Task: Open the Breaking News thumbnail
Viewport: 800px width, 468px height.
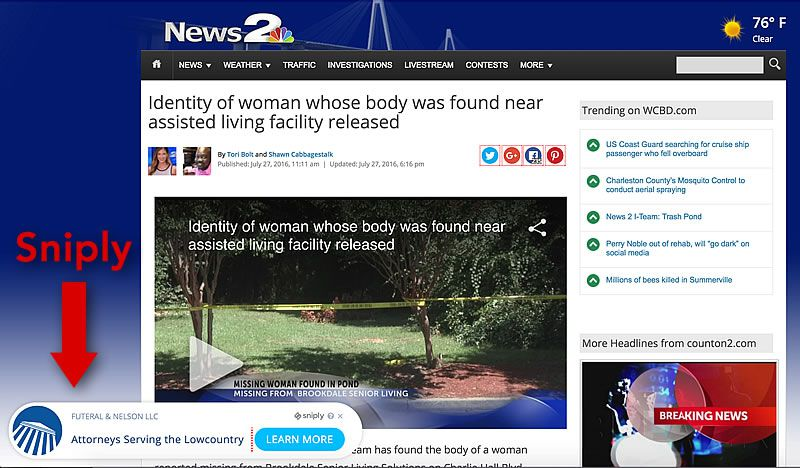Action: [679, 413]
